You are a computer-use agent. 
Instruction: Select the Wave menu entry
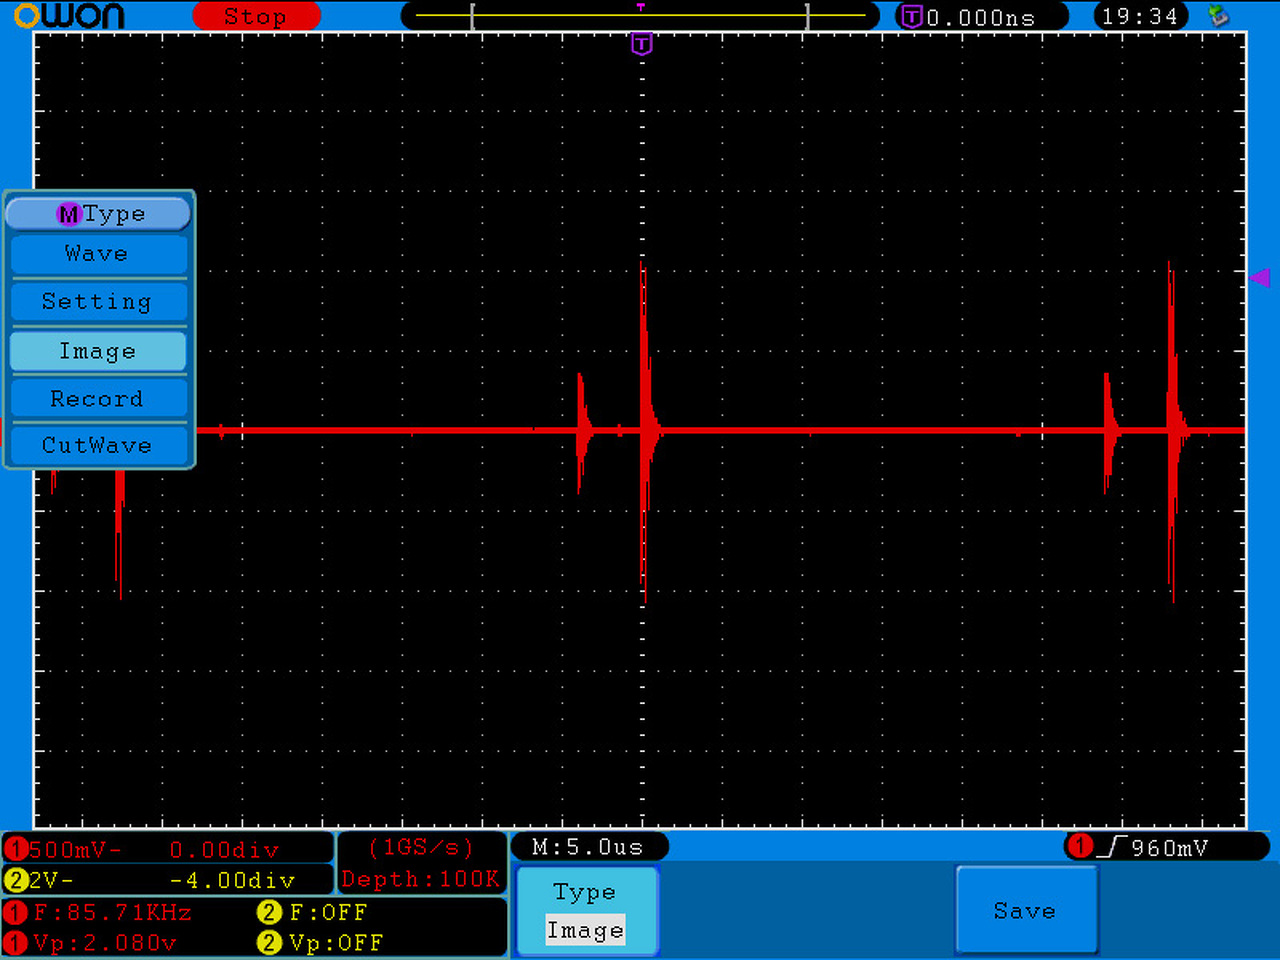[x=98, y=254]
